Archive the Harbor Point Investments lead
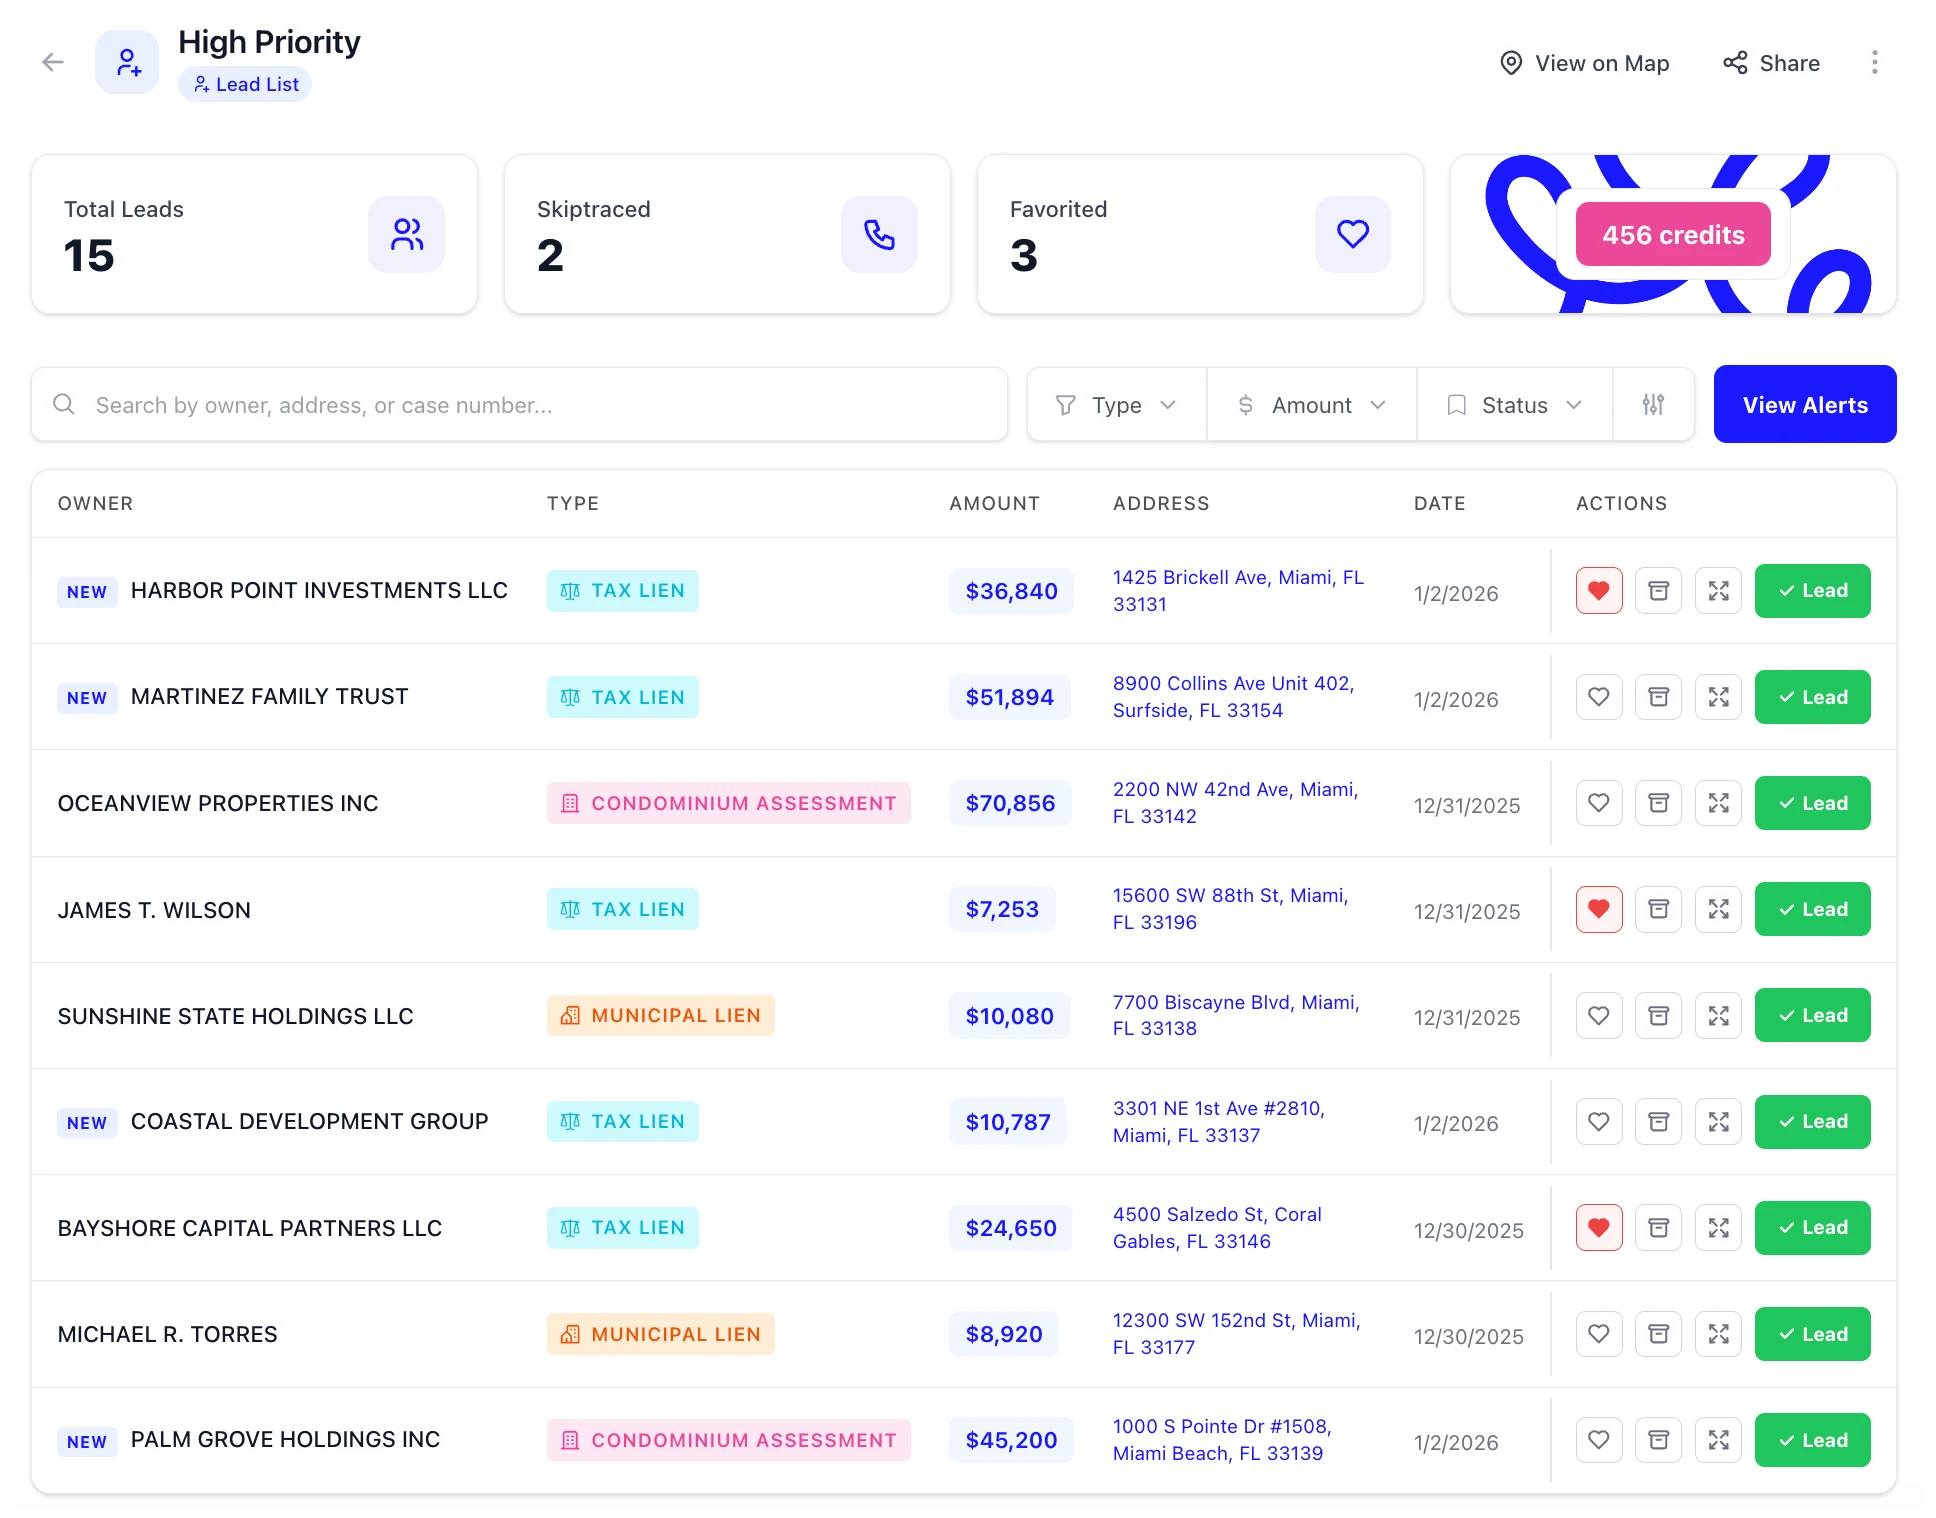 1658,591
